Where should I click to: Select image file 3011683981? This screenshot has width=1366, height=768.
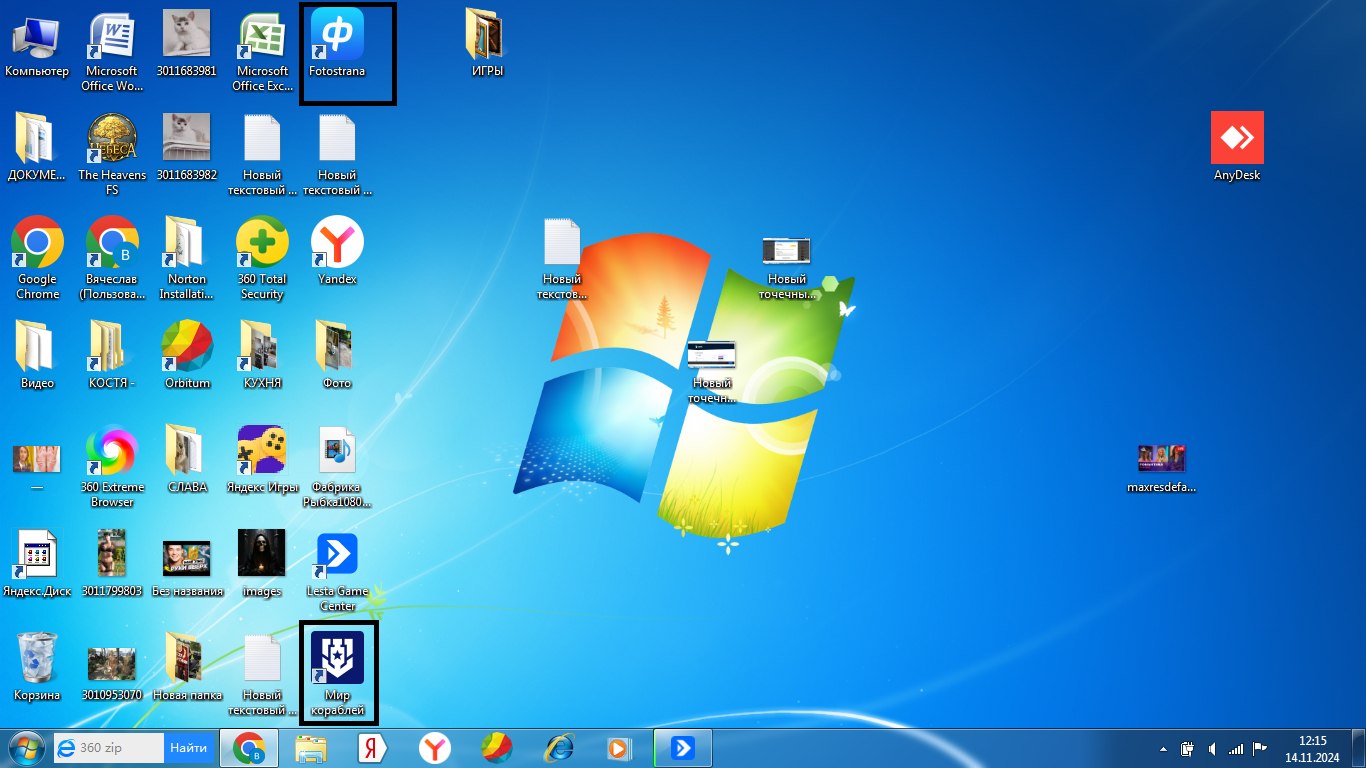[187, 44]
